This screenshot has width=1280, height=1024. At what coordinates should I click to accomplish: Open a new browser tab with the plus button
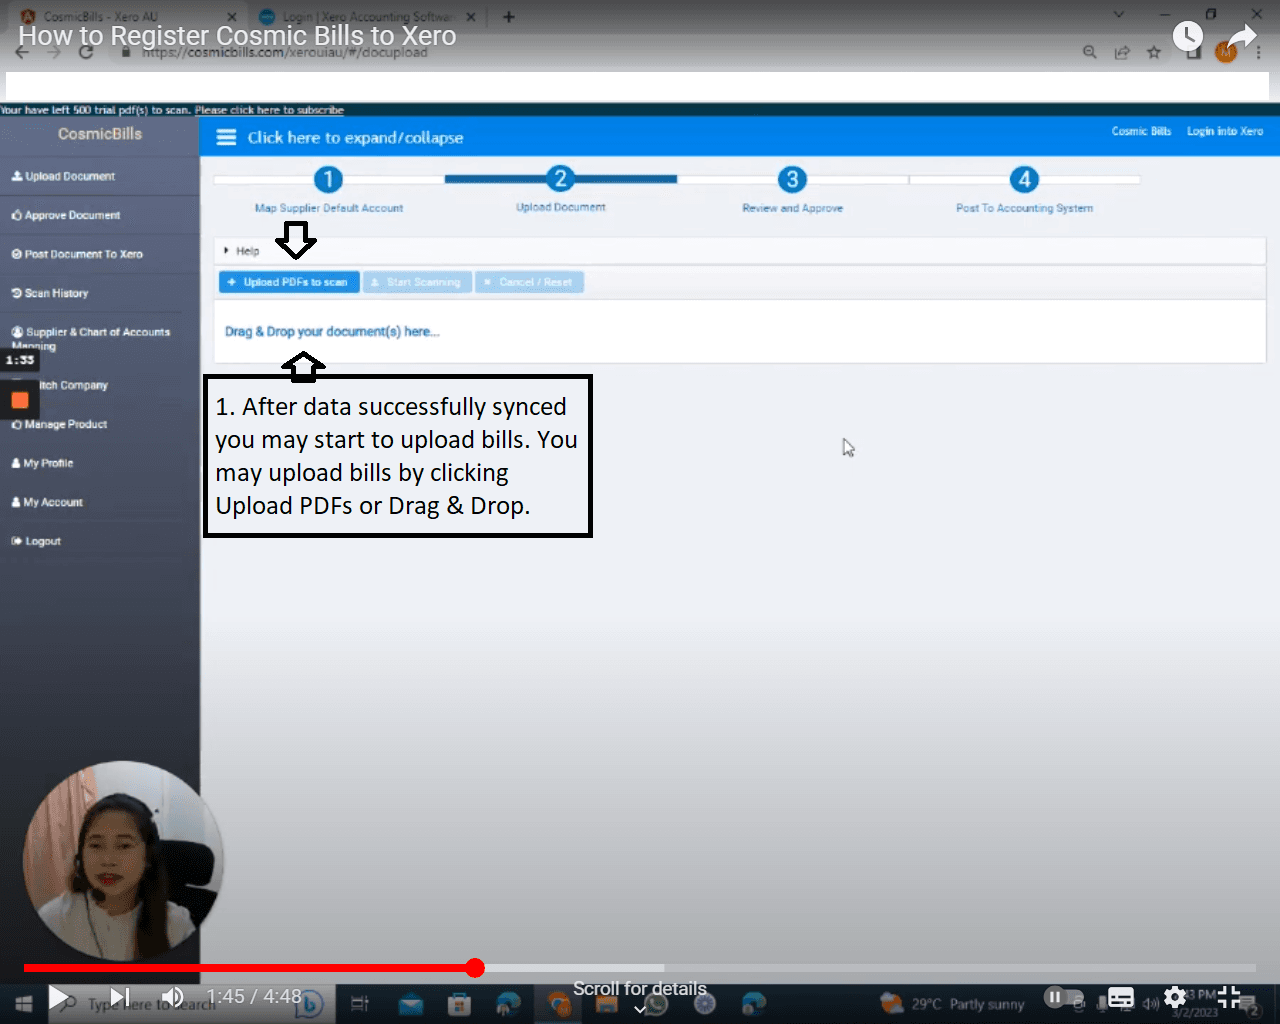tap(509, 17)
